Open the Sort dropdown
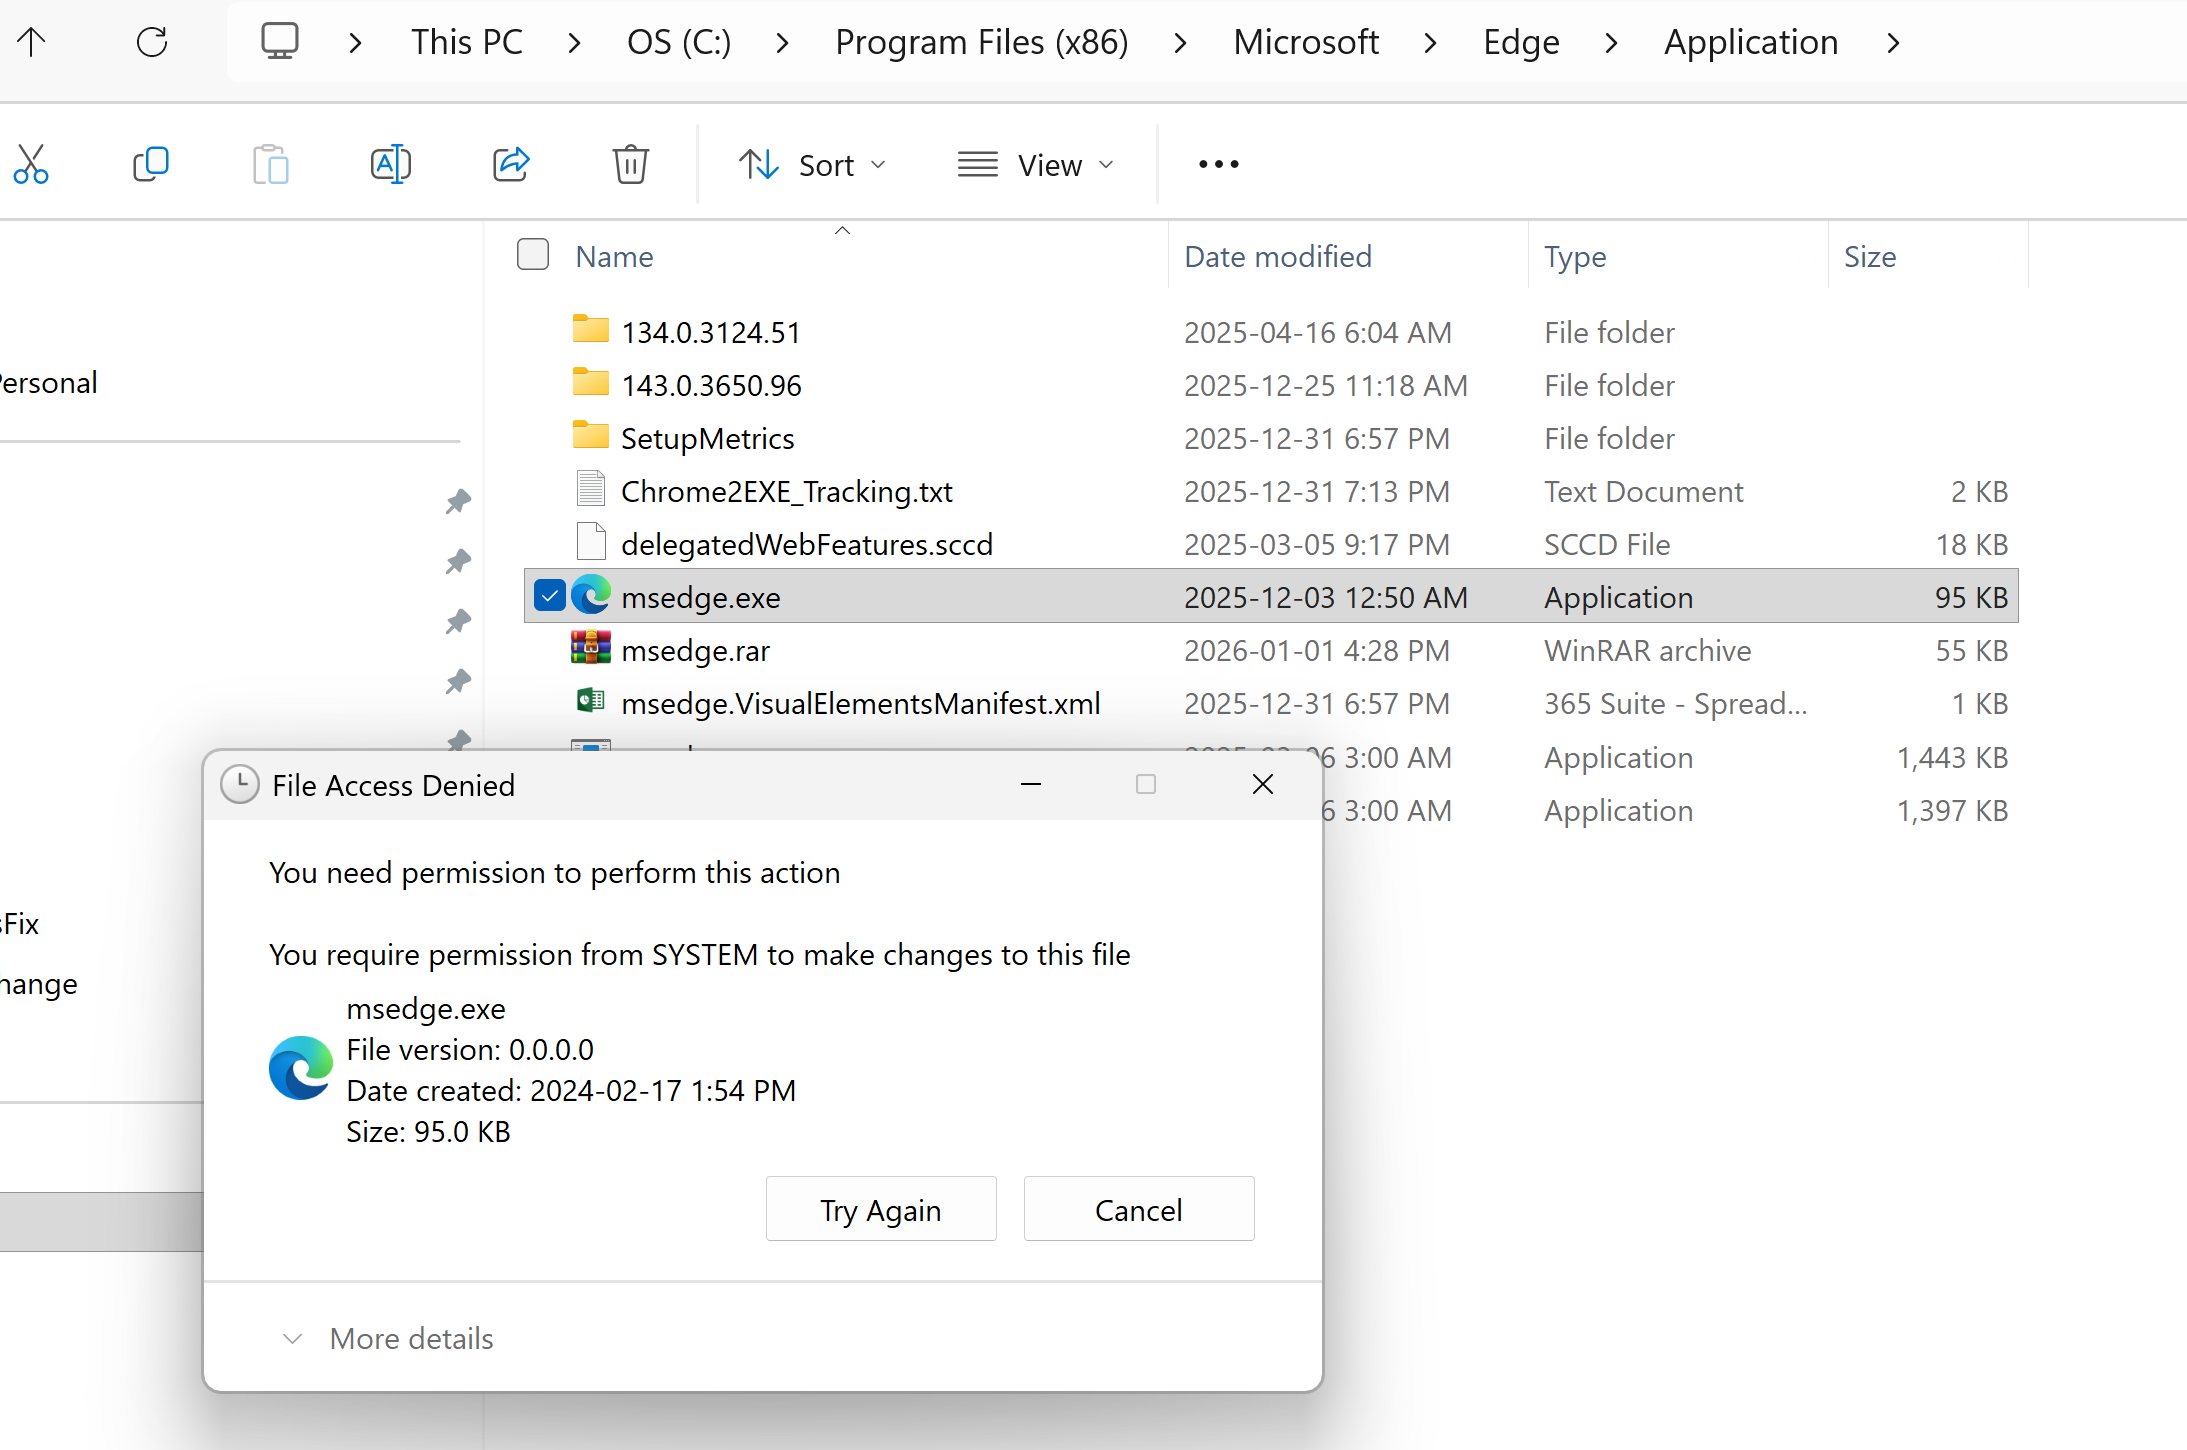Image resolution: width=2187 pixels, height=1450 pixels. click(812, 164)
